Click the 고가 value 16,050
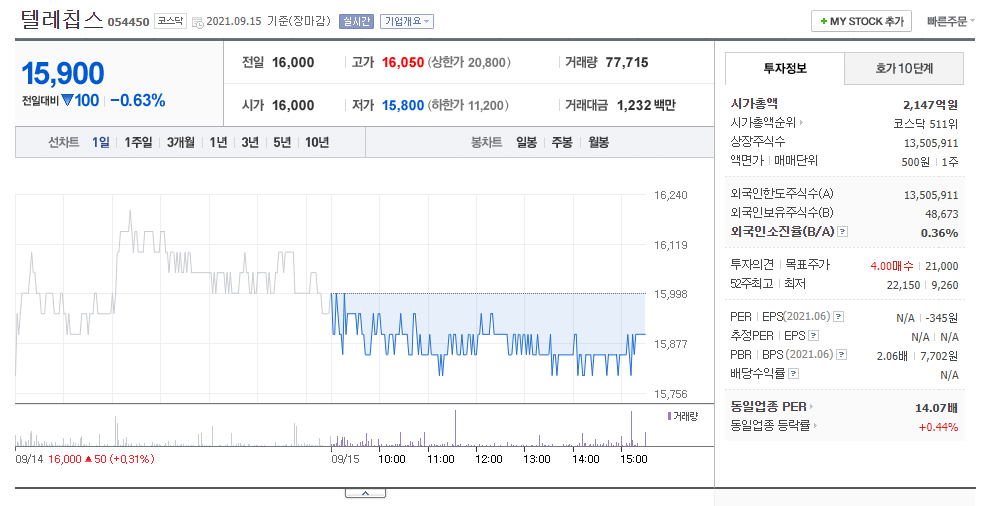 coord(403,62)
